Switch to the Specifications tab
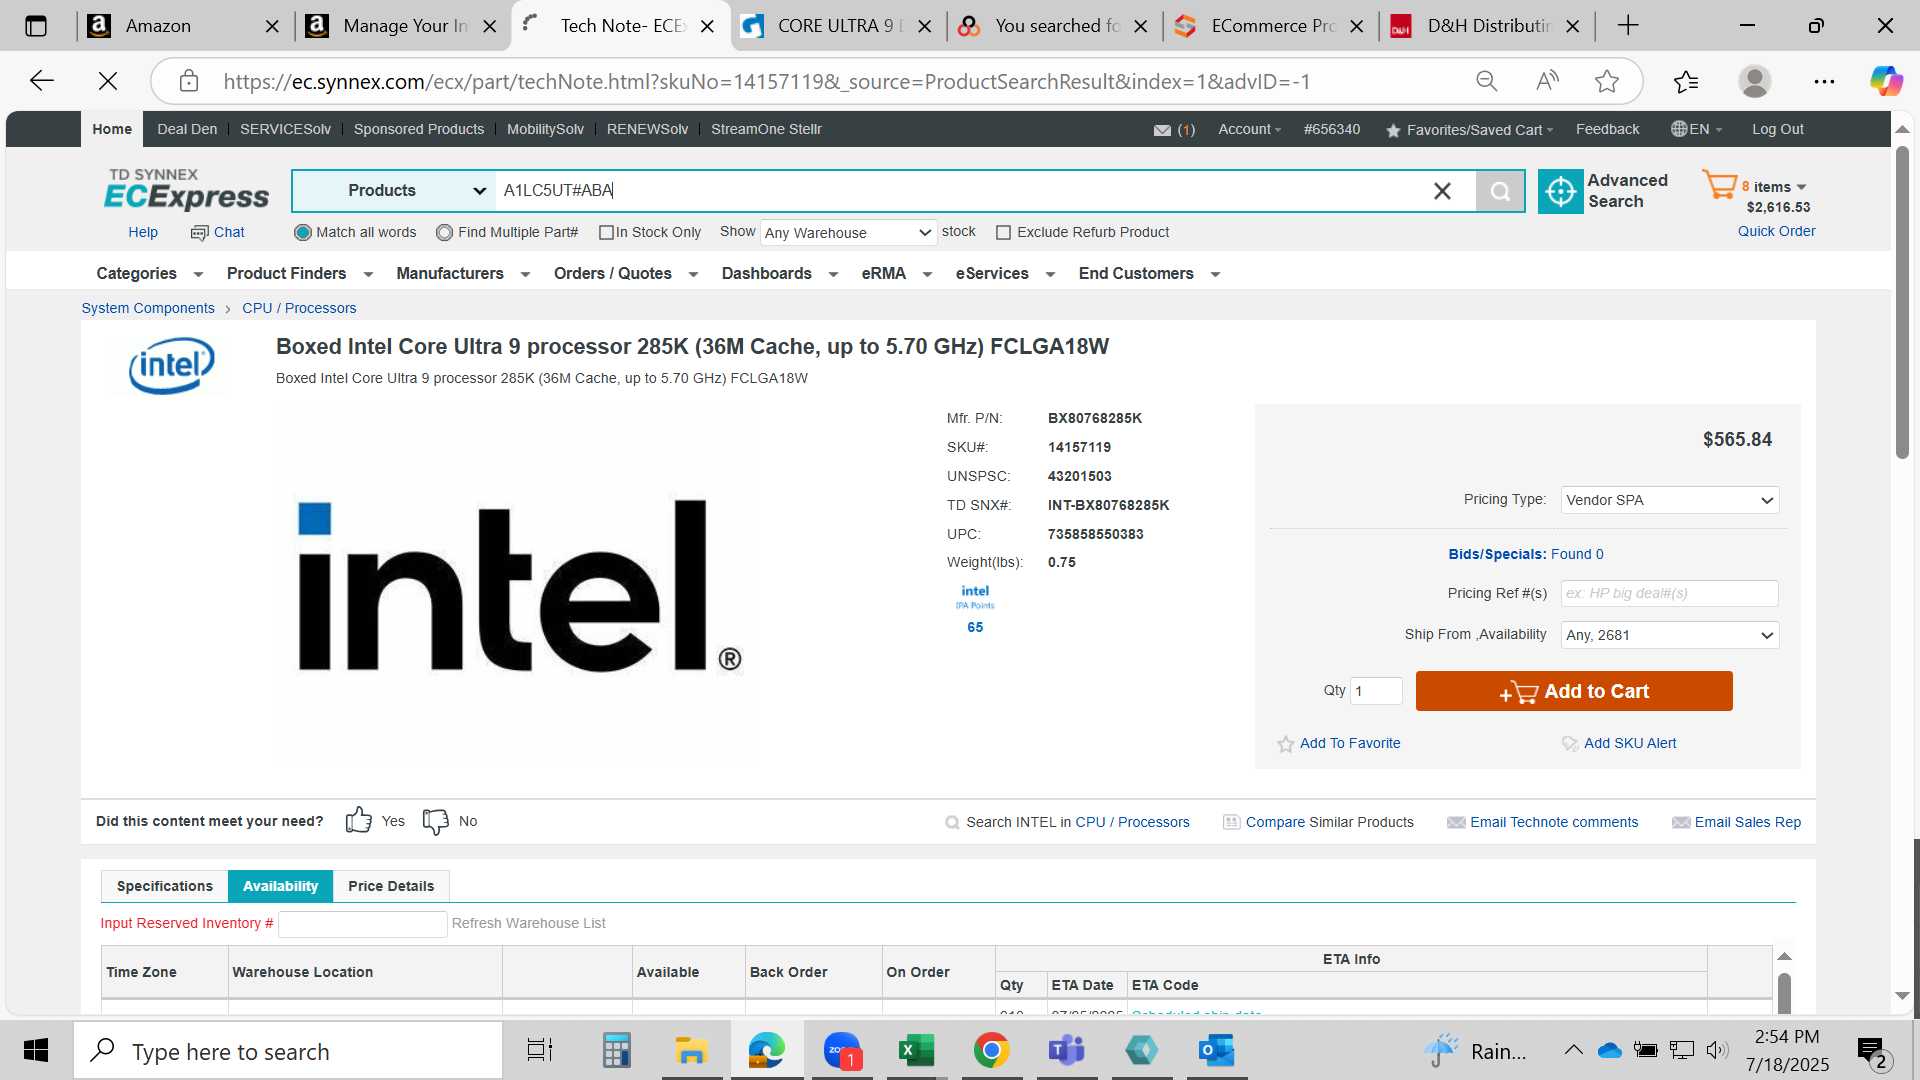The height and width of the screenshot is (1080, 1920). [165, 886]
